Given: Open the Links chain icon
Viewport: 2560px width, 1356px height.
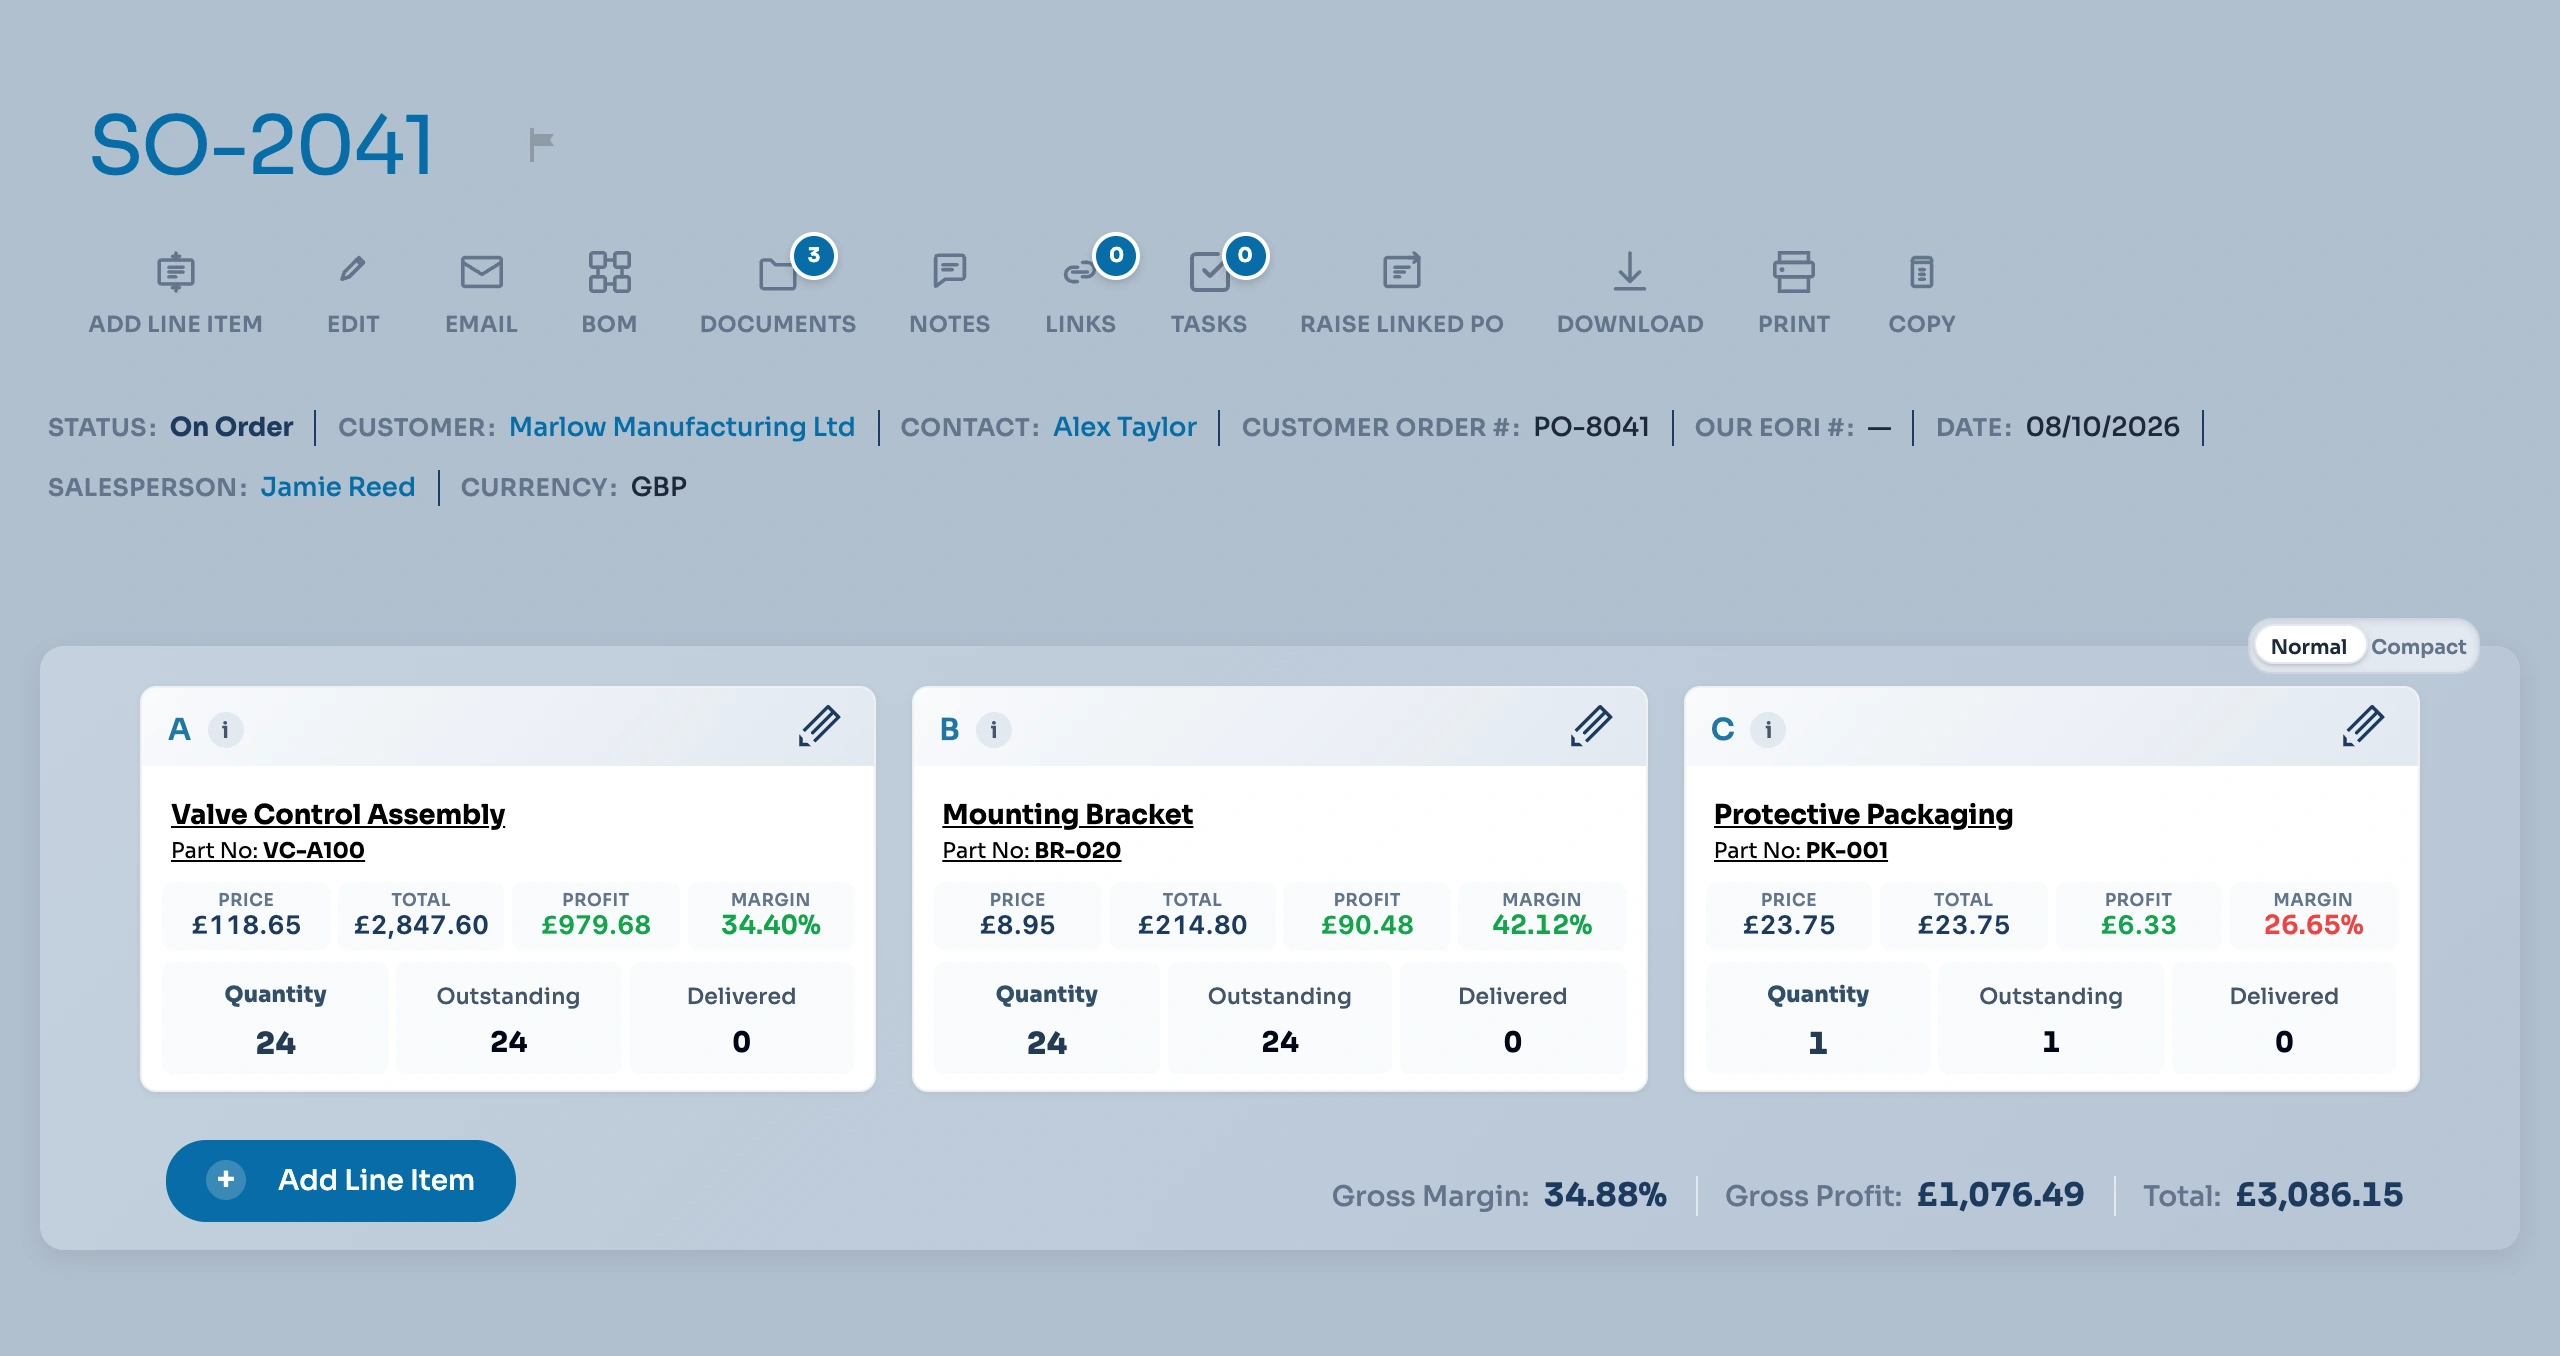Looking at the screenshot, I should [1080, 272].
